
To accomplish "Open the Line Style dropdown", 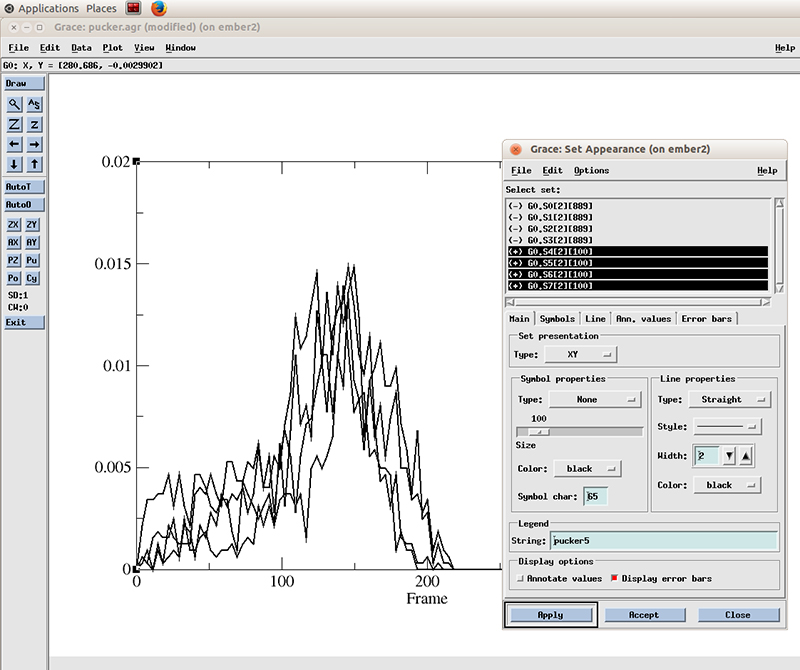I will coord(727,426).
